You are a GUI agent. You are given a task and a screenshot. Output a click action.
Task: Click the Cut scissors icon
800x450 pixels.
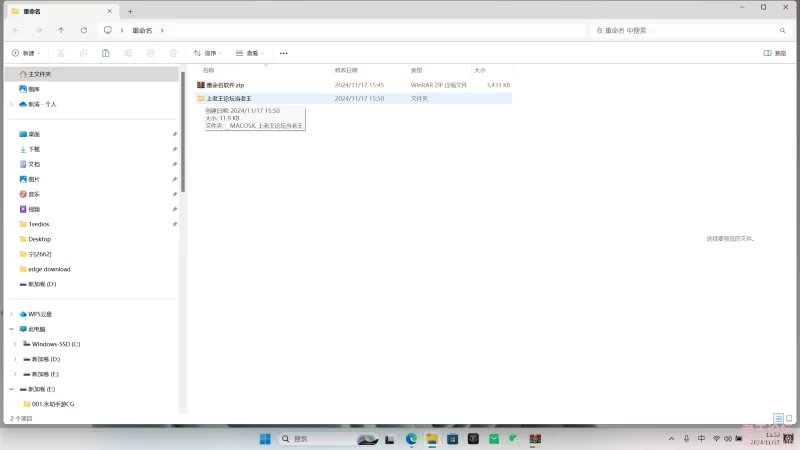click(61, 53)
